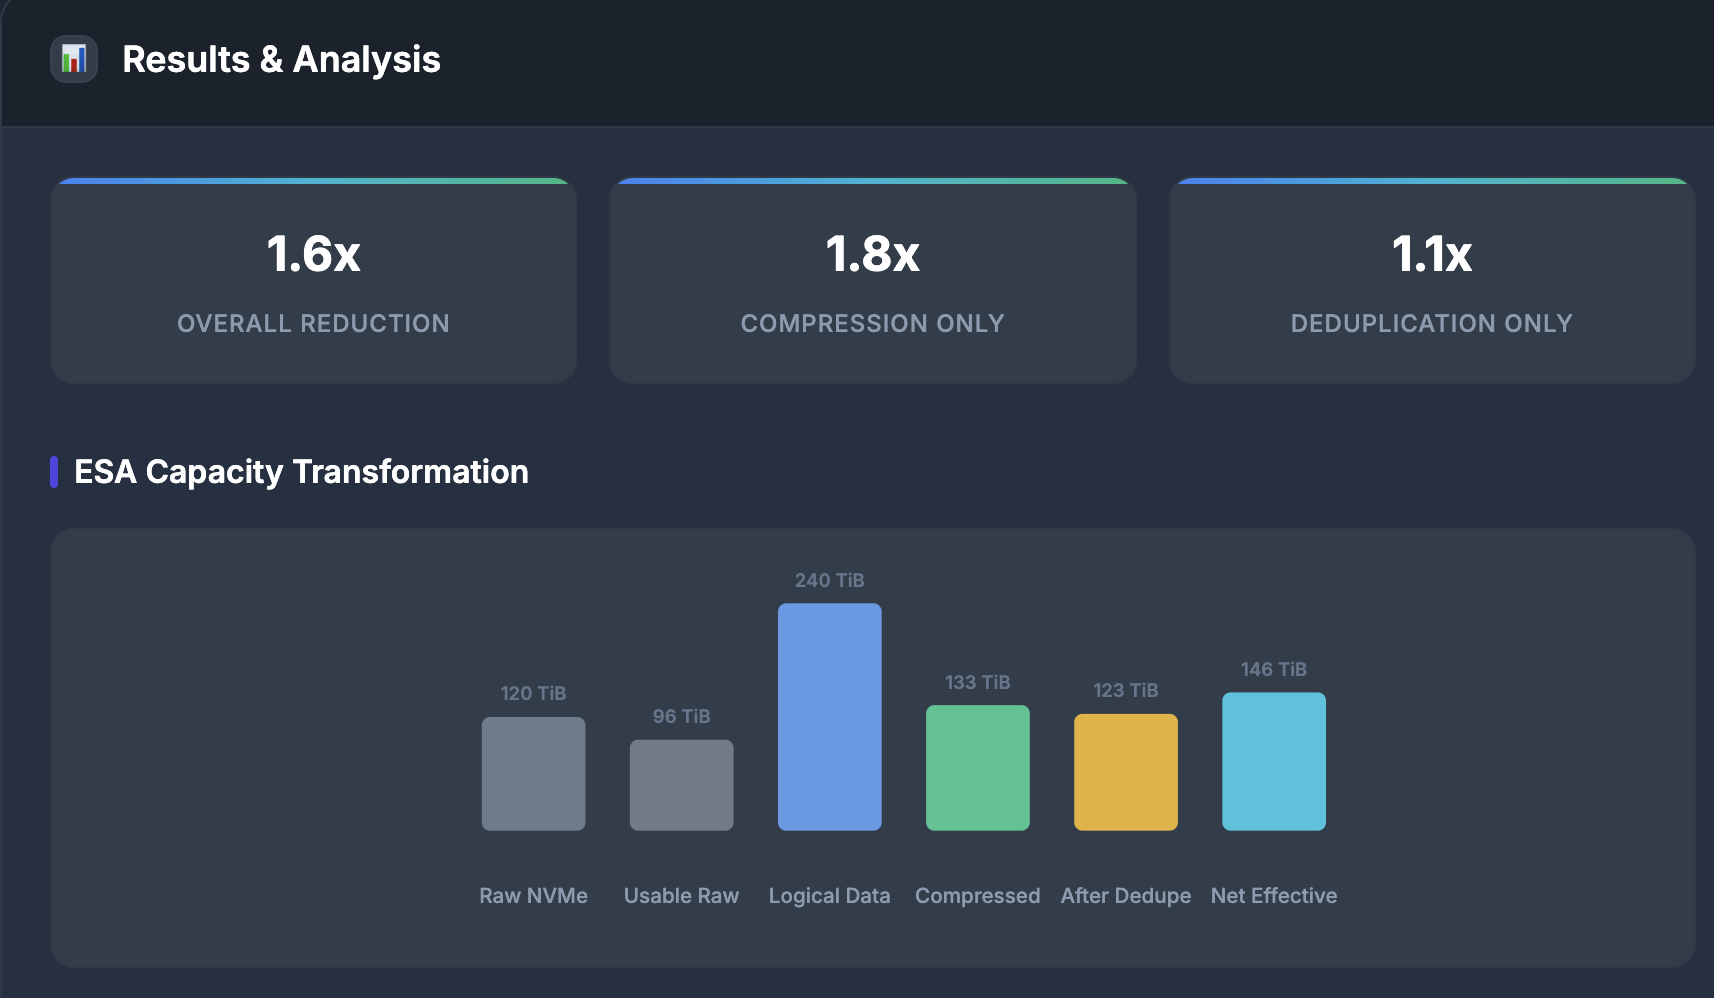Screen dimensions: 1714x998
Task: Click the yellow After Dedupe bar
Action: 1125,772
